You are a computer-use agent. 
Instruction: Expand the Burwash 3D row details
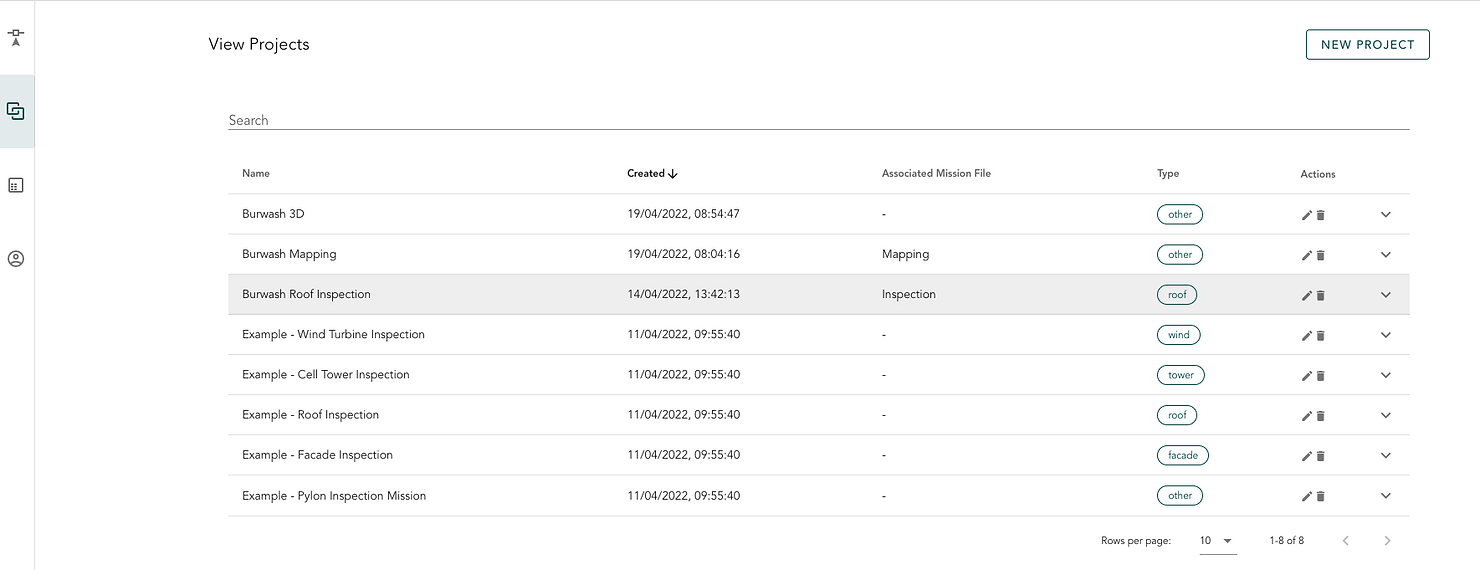point(1385,215)
